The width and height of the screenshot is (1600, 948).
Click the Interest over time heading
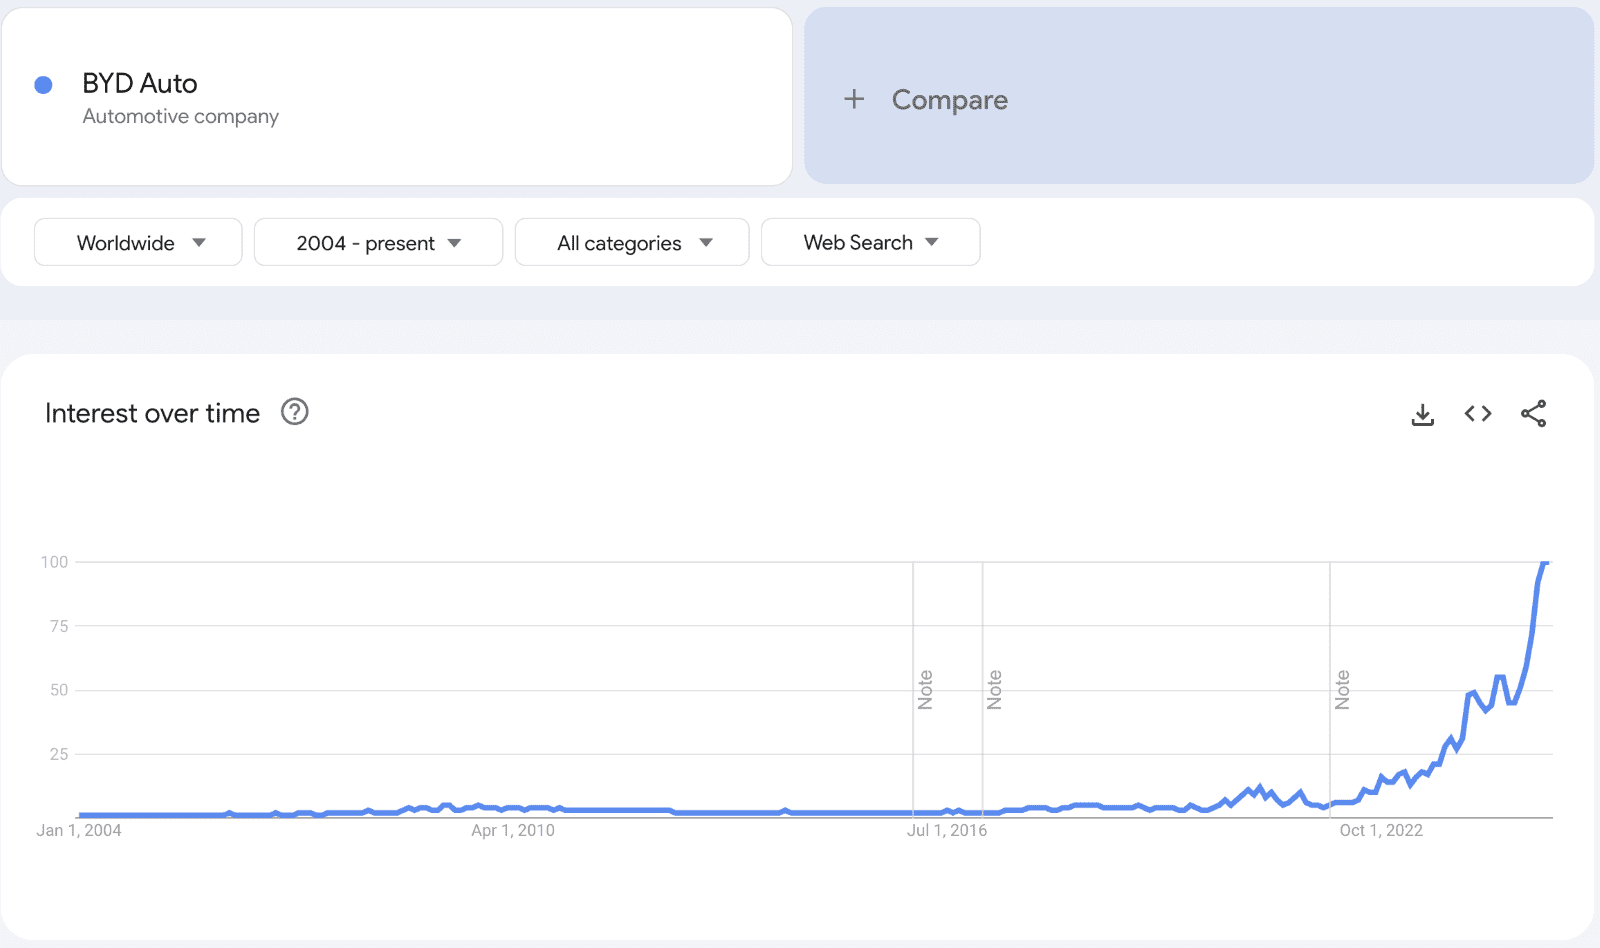[x=152, y=413]
